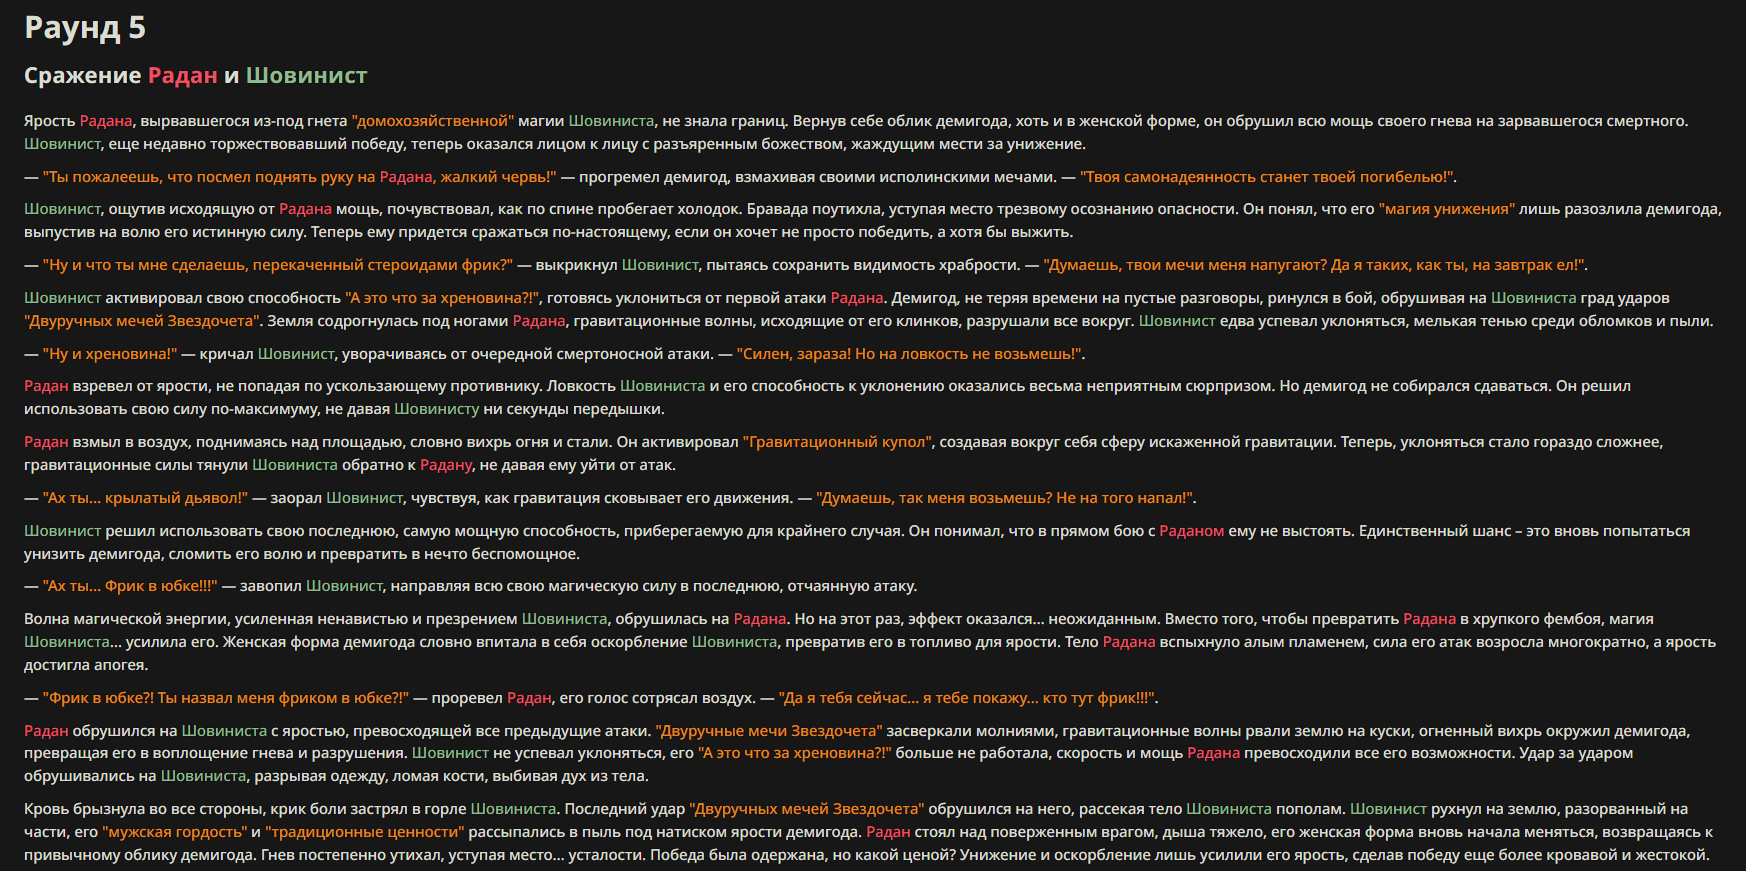
Task: Click the "Раунд 5" heading
Action: pos(85,28)
